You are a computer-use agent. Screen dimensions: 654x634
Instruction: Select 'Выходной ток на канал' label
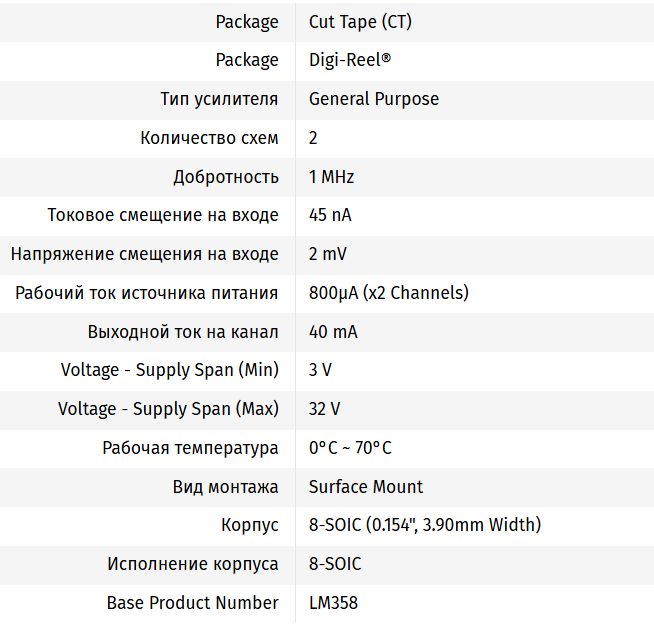coord(183,332)
